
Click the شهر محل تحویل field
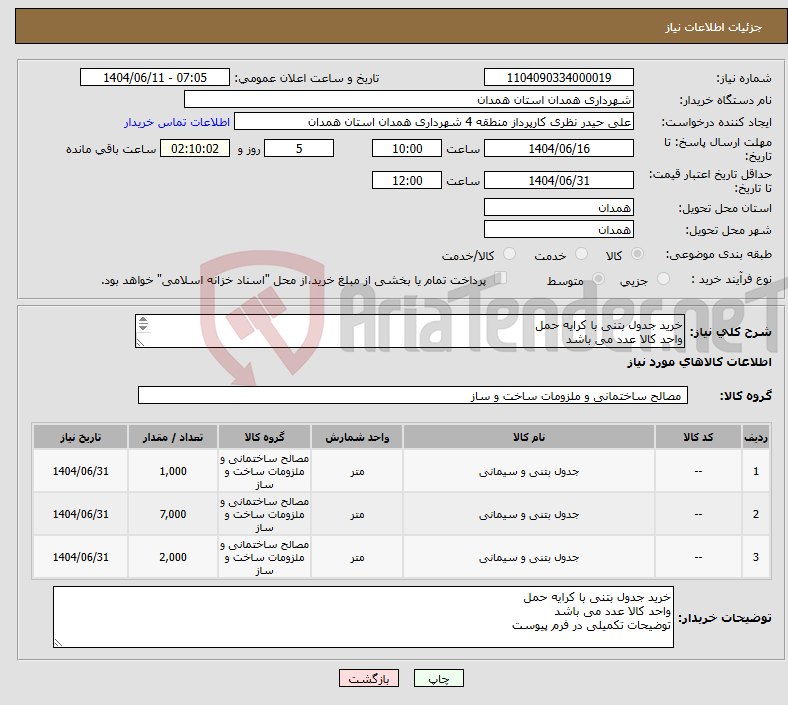[x=558, y=230]
